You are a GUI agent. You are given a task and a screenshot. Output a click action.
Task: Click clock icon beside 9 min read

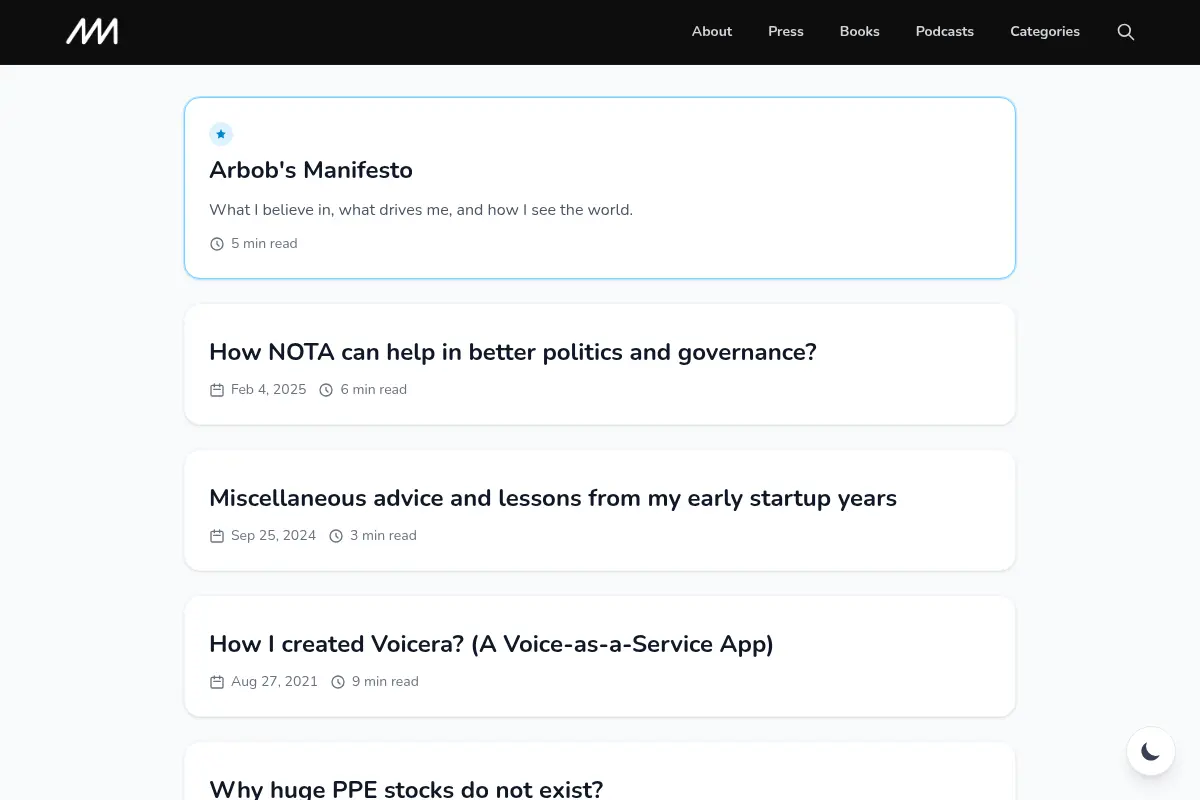point(338,682)
